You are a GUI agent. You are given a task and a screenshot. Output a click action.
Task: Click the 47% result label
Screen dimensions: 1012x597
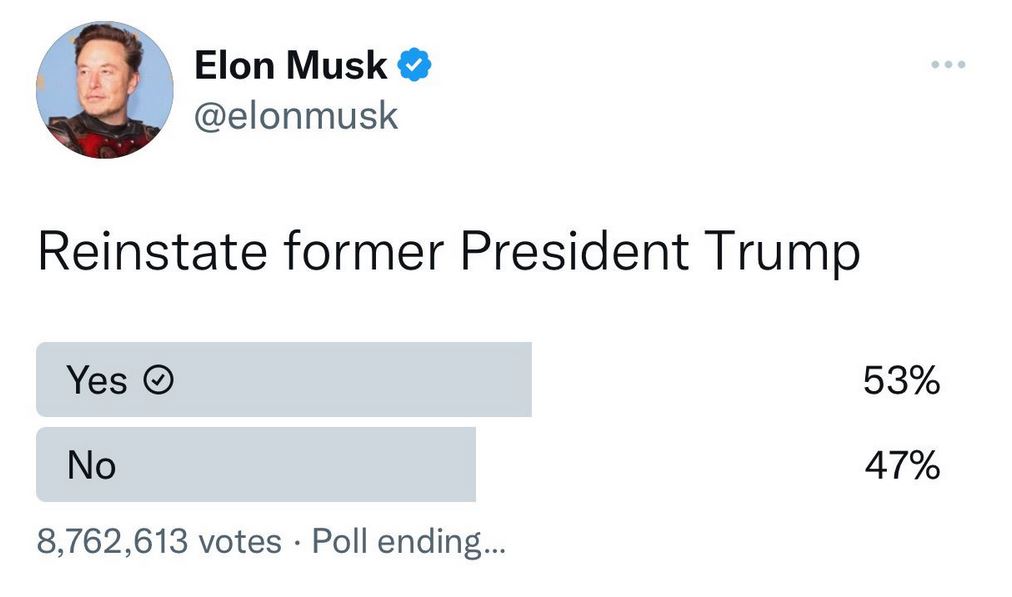(901, 465)
